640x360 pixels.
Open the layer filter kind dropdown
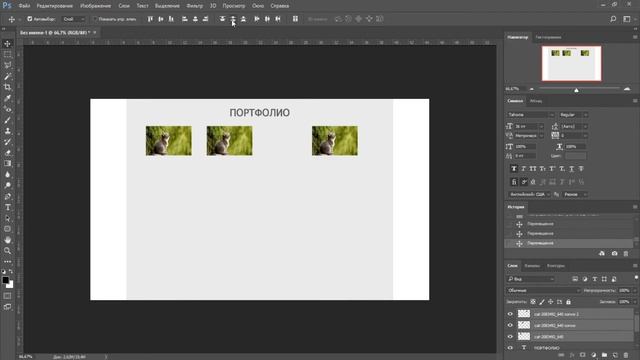(x=531, y=279)
